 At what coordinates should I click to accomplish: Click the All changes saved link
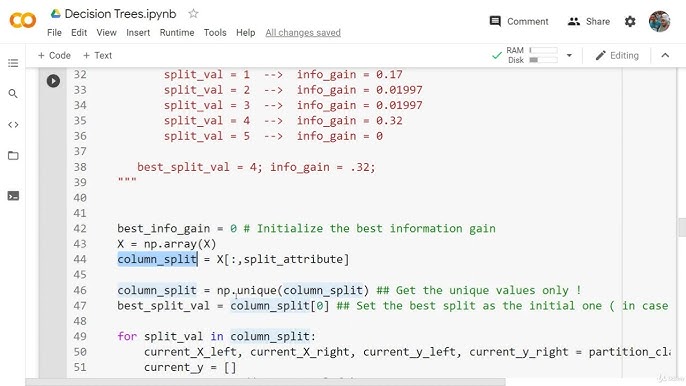(303, 33)
